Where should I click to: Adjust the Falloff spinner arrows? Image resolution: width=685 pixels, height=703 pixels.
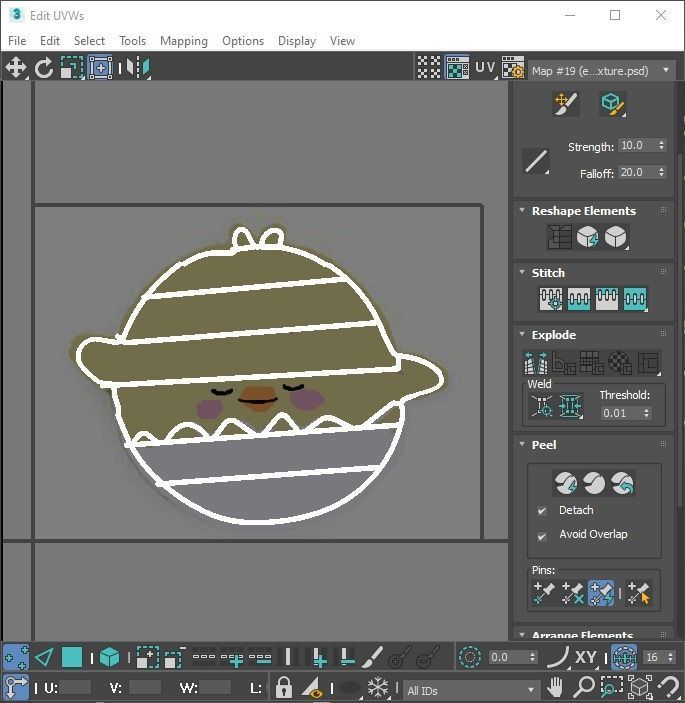coord(661,172)
